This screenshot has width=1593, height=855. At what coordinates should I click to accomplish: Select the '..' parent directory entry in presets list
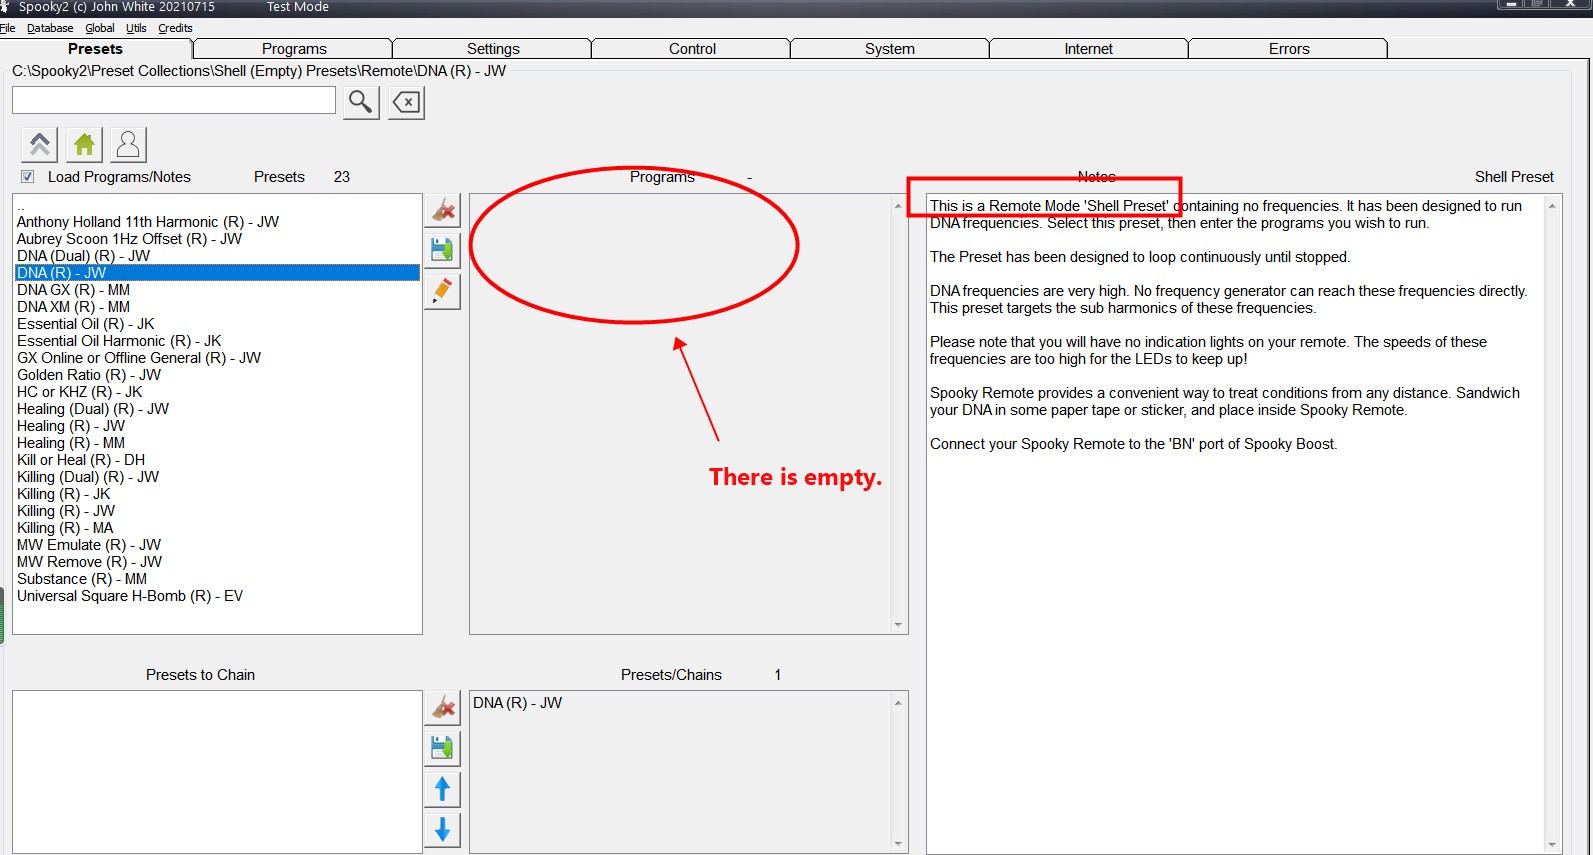point(21,206)
